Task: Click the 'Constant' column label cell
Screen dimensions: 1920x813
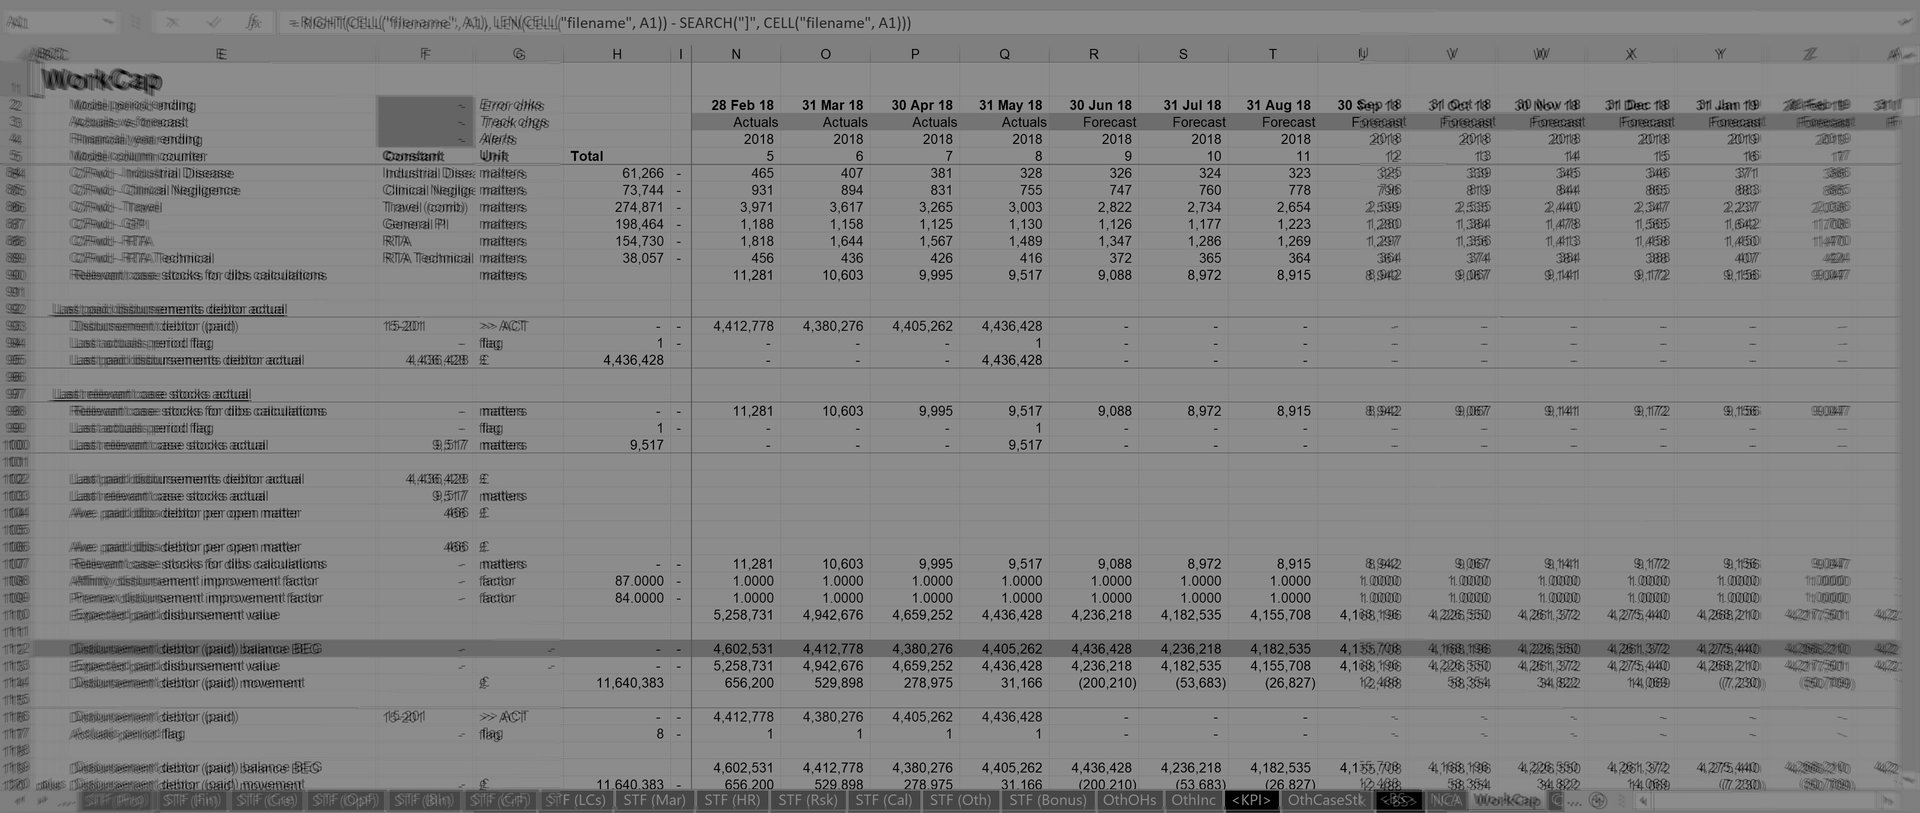Action: click(x=413, y=156)
